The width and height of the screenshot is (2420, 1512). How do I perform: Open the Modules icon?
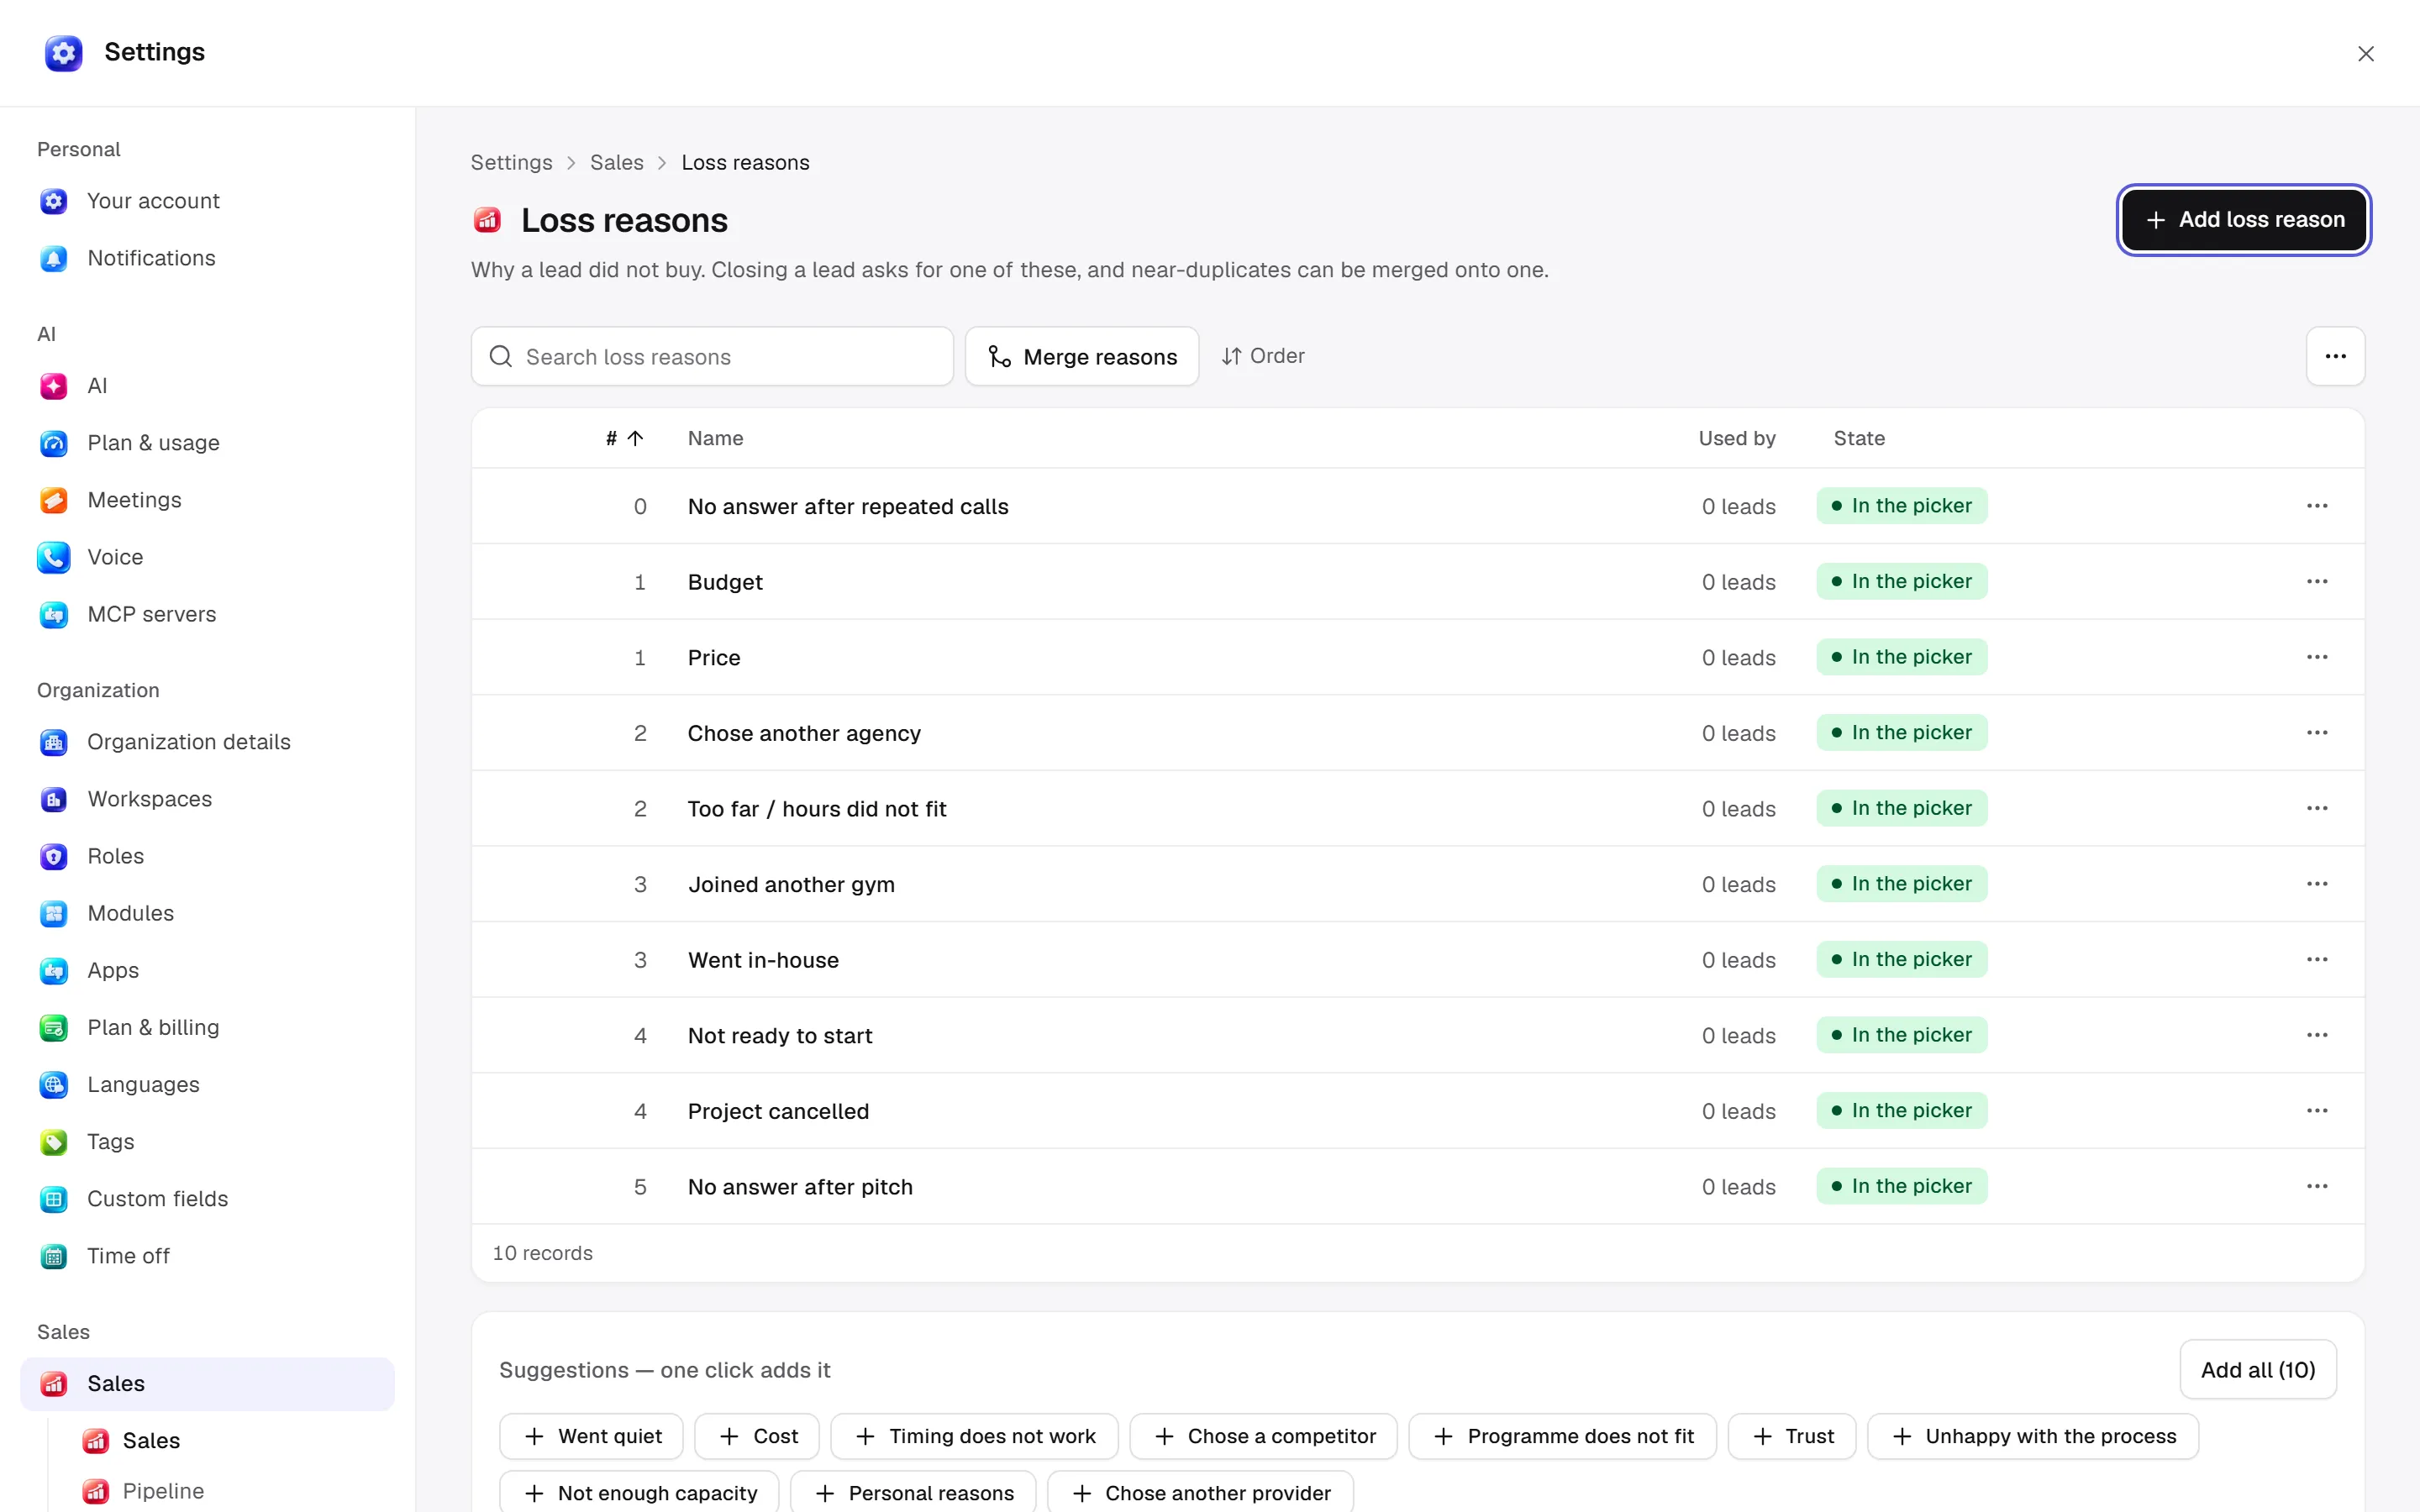[x=54, y=913]
